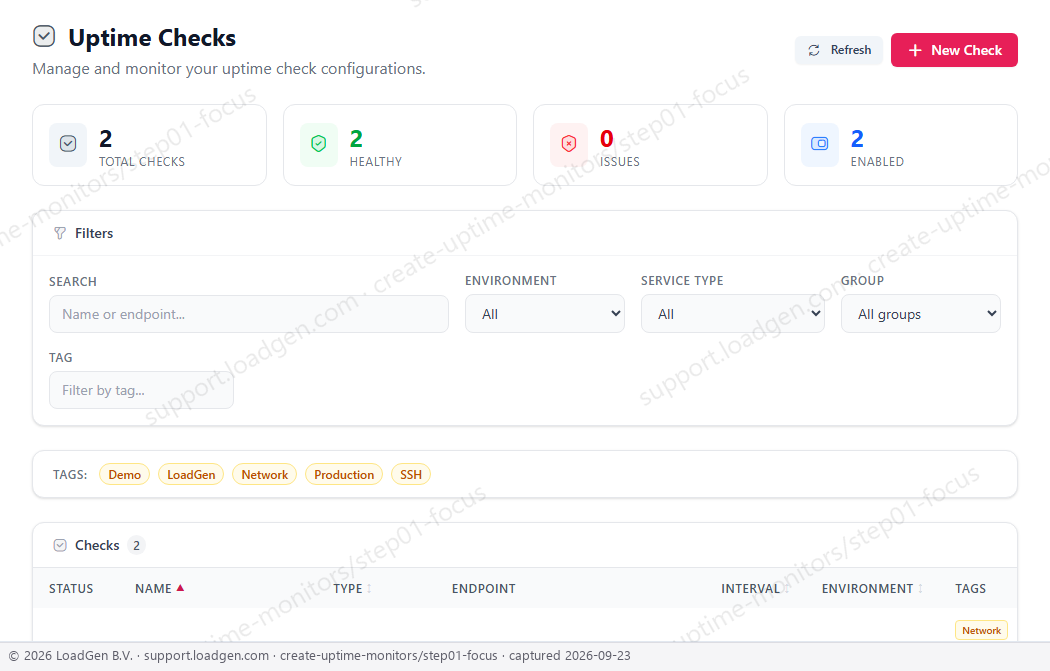Filter by the LoadGen tag
This screenshot has width=1050, height=671.
tap(191, 474)
